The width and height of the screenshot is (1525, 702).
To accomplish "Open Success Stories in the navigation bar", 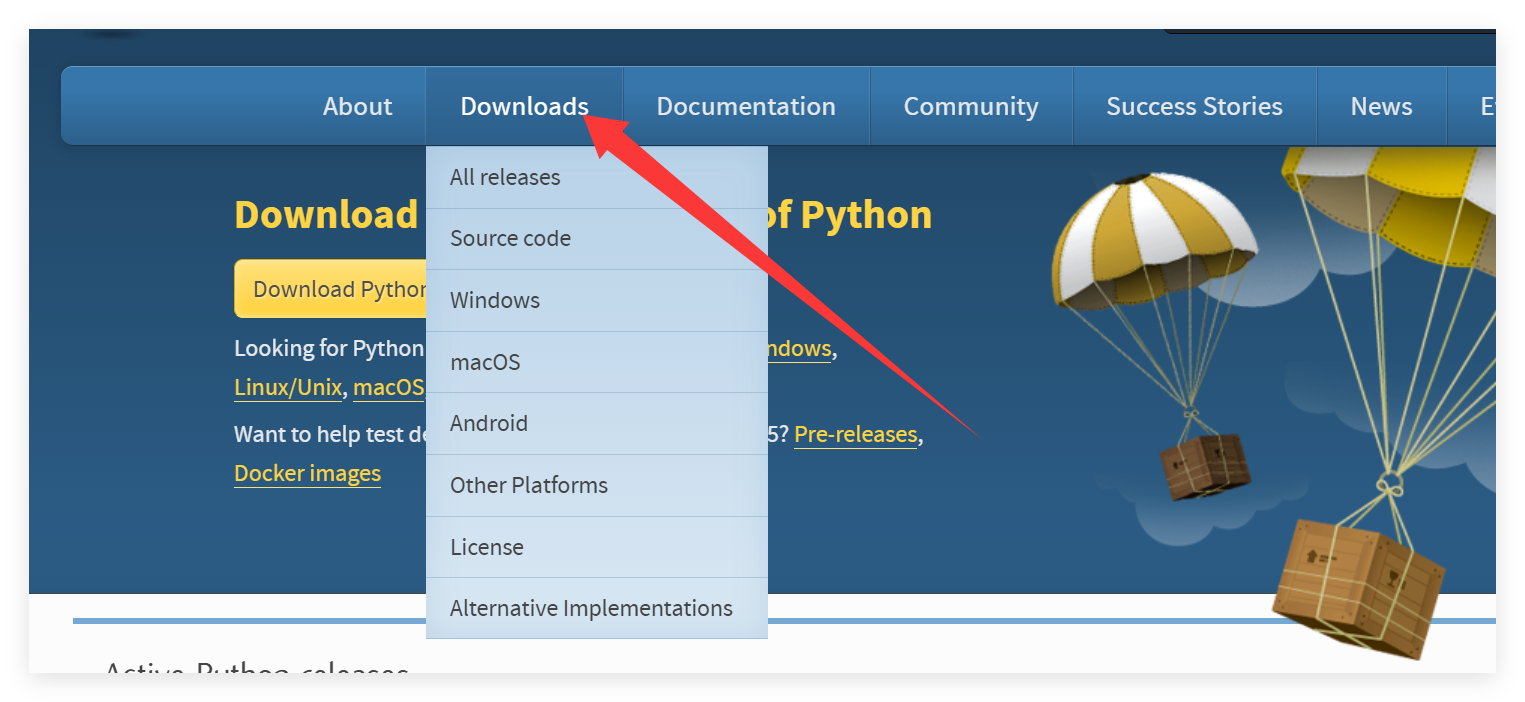I will point(1194,106).
